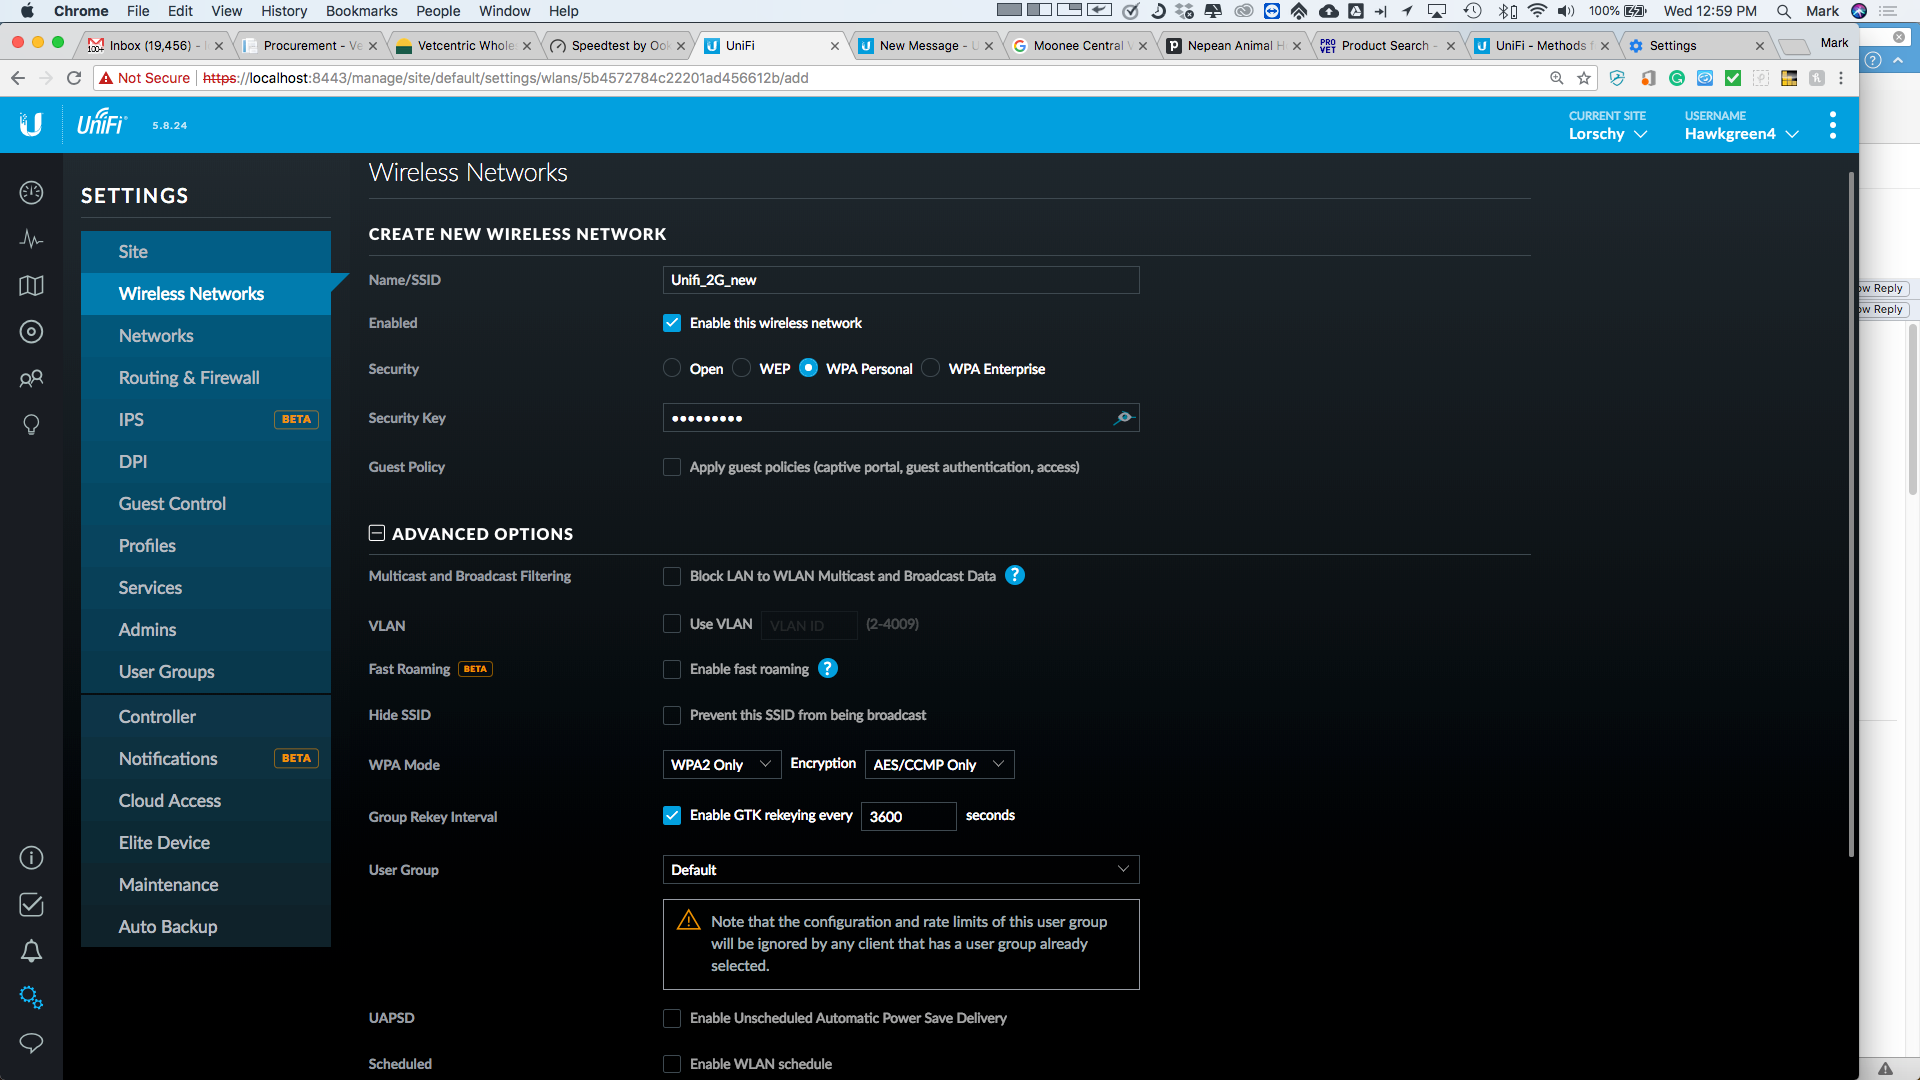The width and height of the screenshot is (1920, 1080).
Task: Open the WPA2 Only mode dropdown
Action: [x=721, y=765]
